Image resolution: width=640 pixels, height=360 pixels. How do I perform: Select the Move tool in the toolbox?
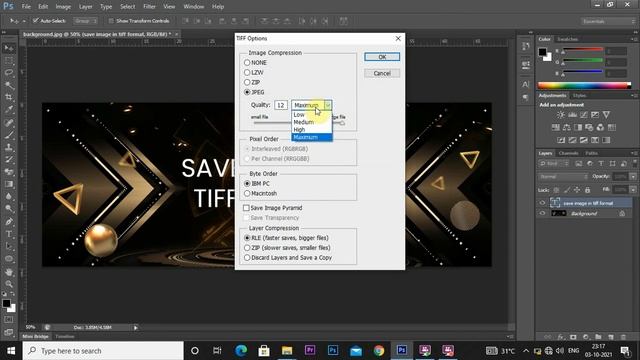(9, 48)
